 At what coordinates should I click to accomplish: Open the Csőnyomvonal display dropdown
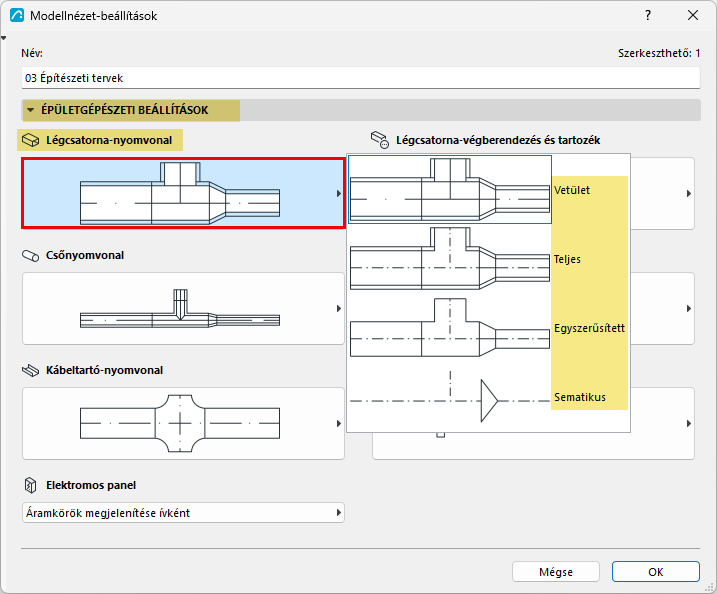click(183, 309)
